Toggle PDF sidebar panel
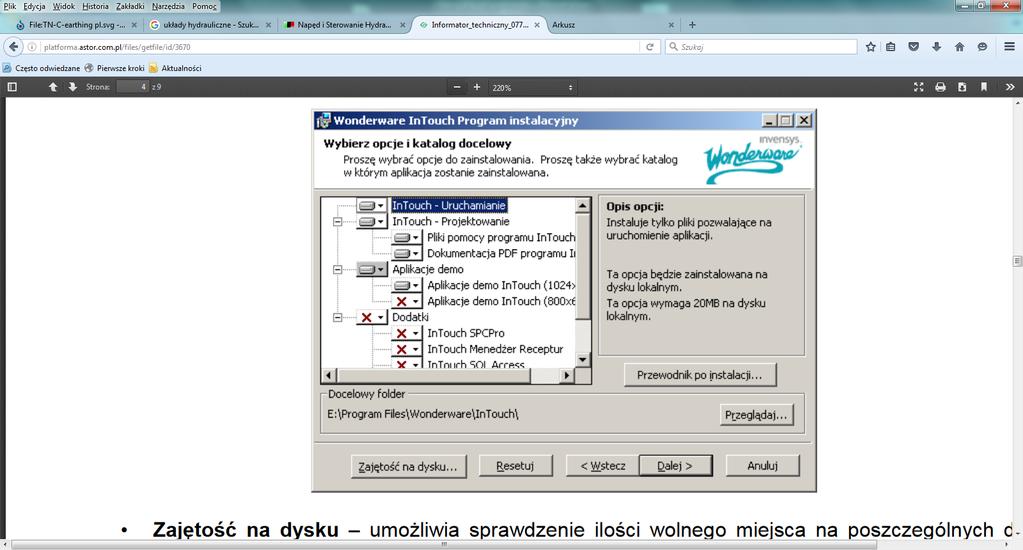Screen dimensions: 1023x550 12,87
